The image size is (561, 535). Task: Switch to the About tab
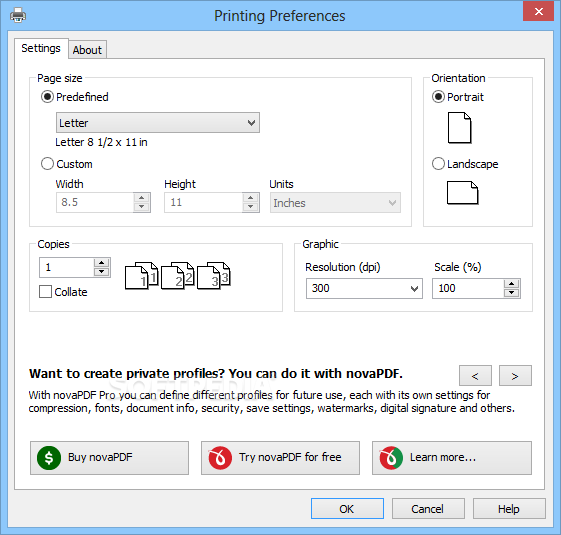tap(87, 50)
